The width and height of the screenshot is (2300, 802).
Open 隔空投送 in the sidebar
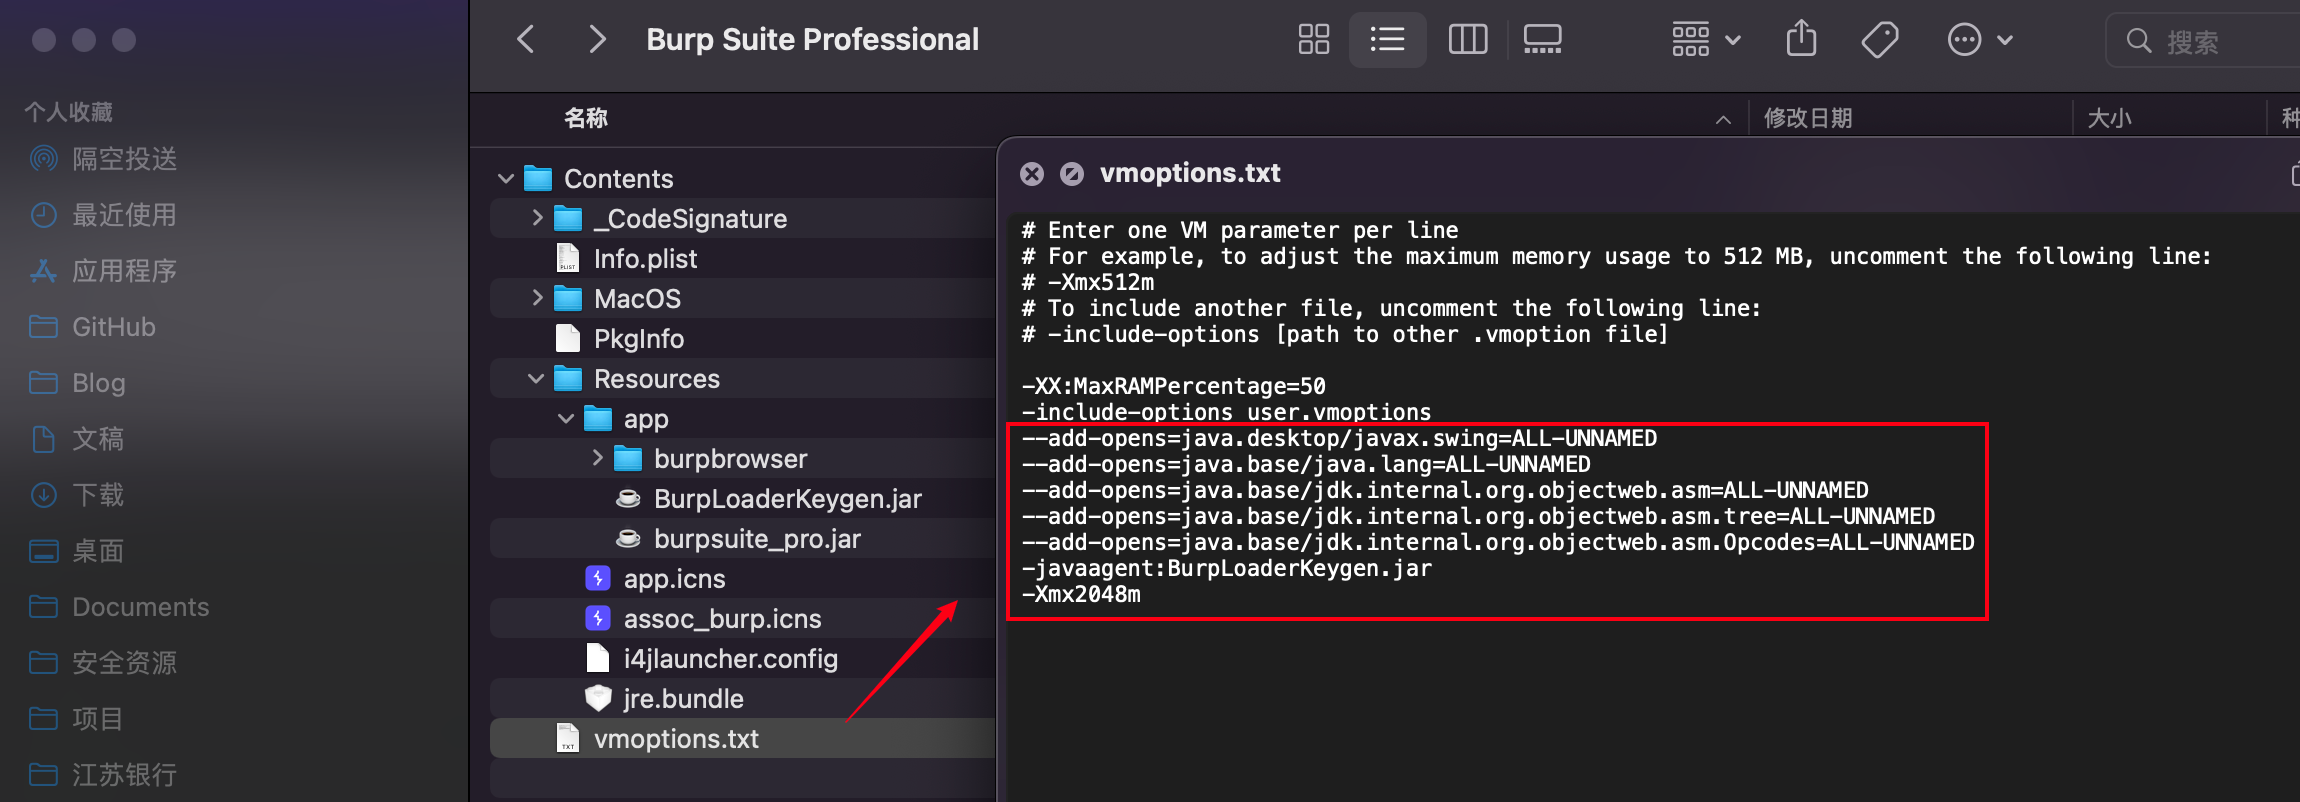click(x=105, y=159)
